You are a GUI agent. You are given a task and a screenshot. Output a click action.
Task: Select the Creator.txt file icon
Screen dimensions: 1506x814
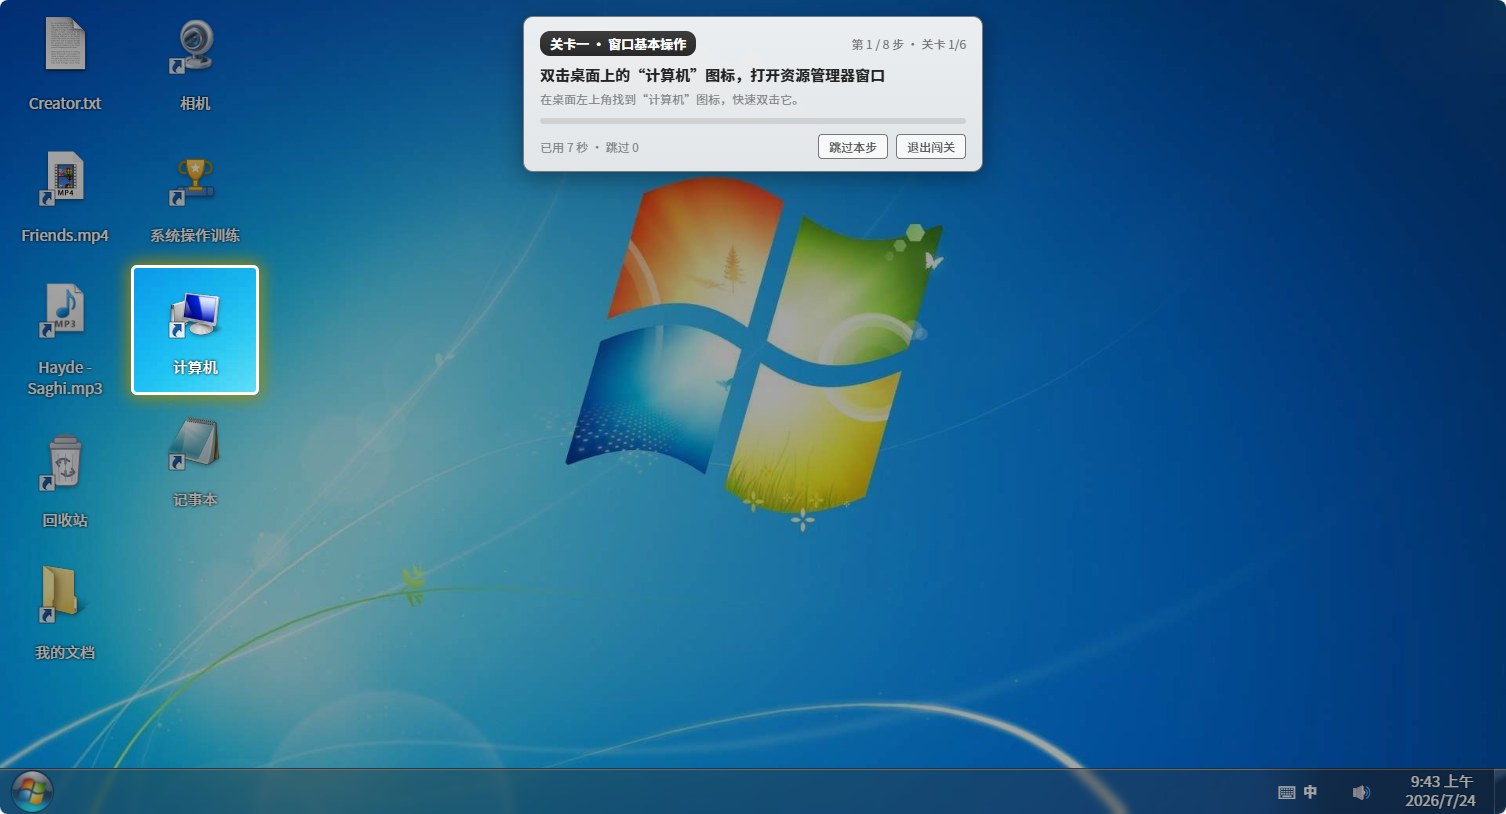(x=65, y=66)
